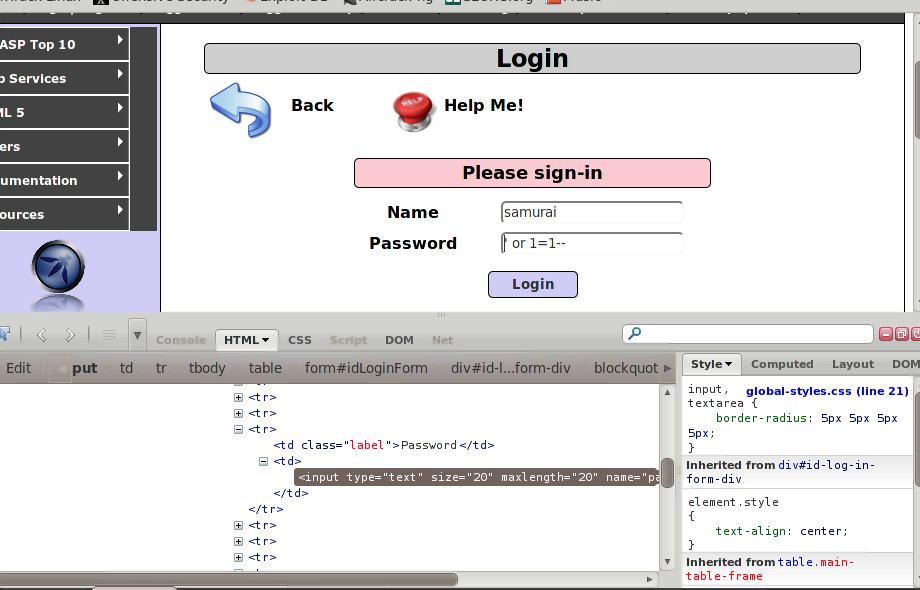Image resolution: width=920 pixels, height=590 pixels.
Task: Click the Firebug back history arrow
Action: click(41, 335)
